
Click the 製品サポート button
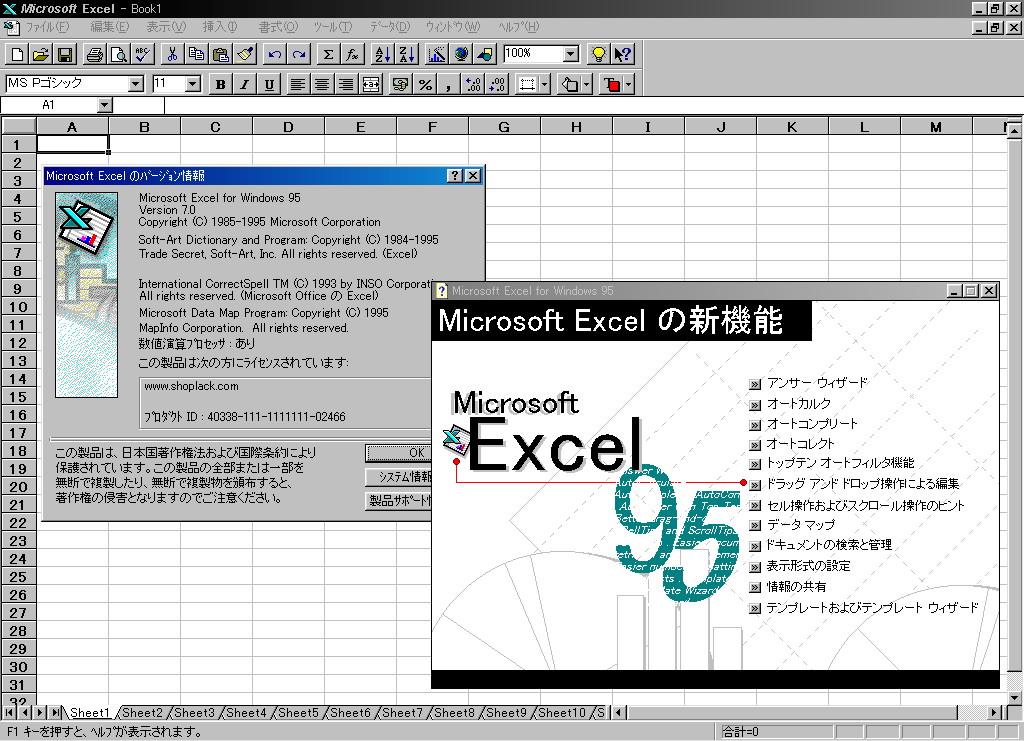coord(398,501)
